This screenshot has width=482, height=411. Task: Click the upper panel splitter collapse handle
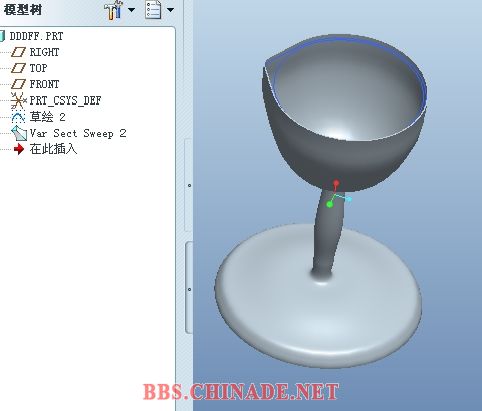coord(188,185)
